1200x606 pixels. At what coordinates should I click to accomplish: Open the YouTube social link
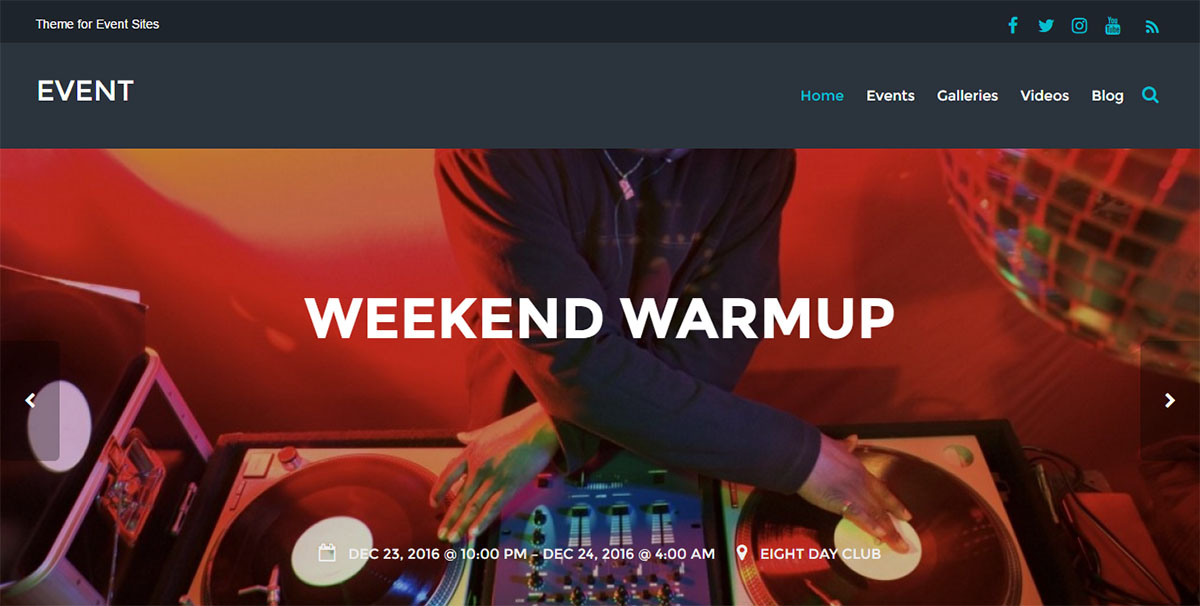pos(1113,25)
